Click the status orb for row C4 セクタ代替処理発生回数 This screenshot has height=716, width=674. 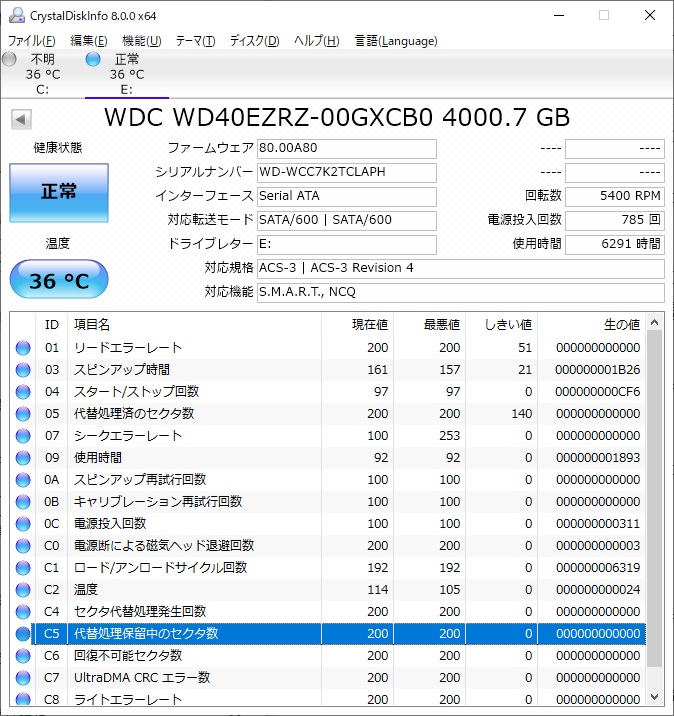(23, 612)
